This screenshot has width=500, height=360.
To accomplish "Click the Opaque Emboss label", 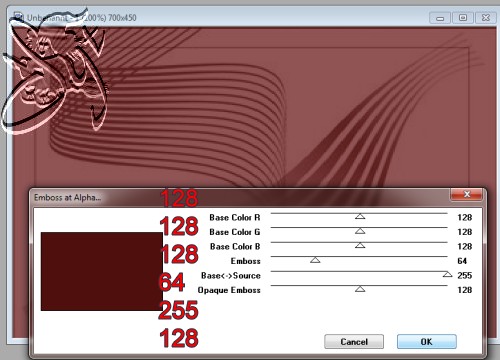I will 229,290.
